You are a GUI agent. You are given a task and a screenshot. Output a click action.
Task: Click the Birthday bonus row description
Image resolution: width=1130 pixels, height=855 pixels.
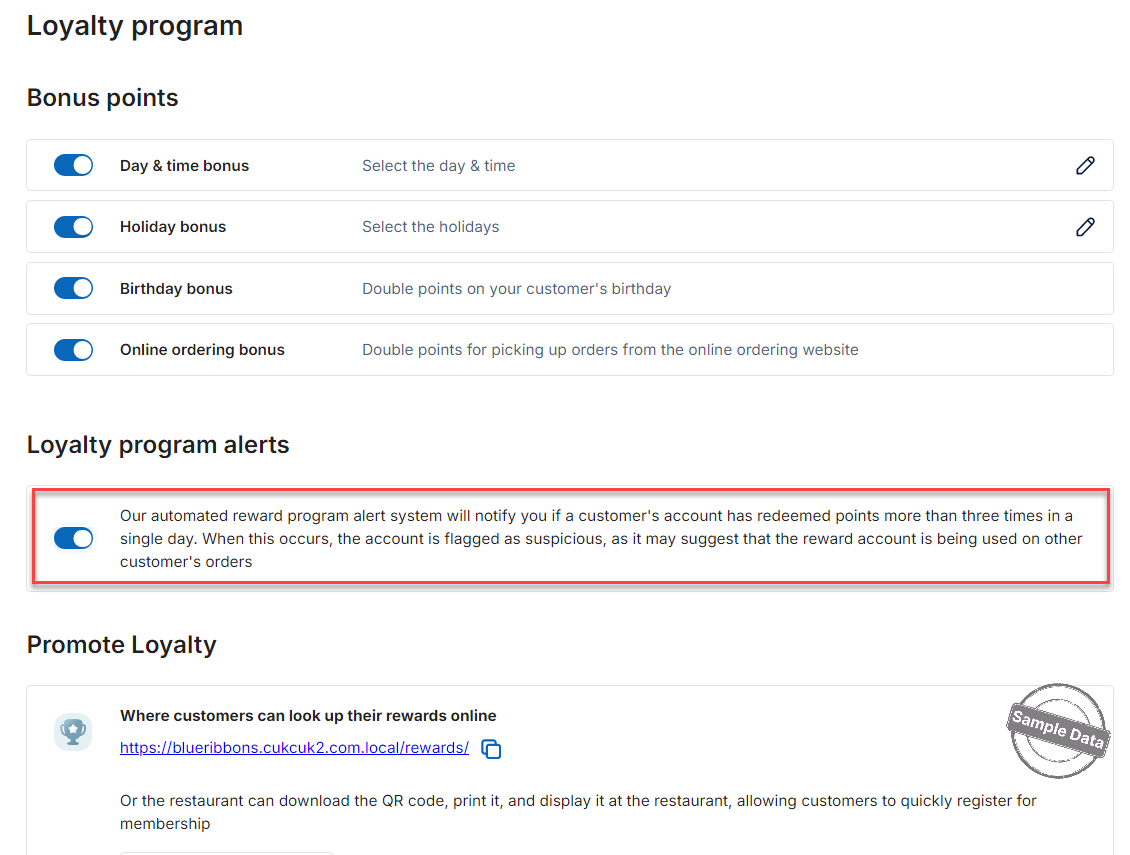point(516,288)
